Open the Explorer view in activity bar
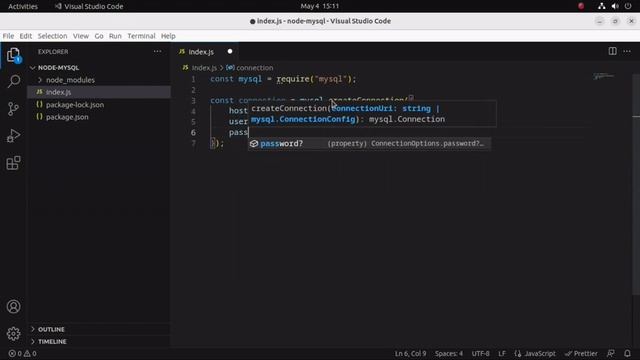Screen dimensions: 640x360 point(13,55)
